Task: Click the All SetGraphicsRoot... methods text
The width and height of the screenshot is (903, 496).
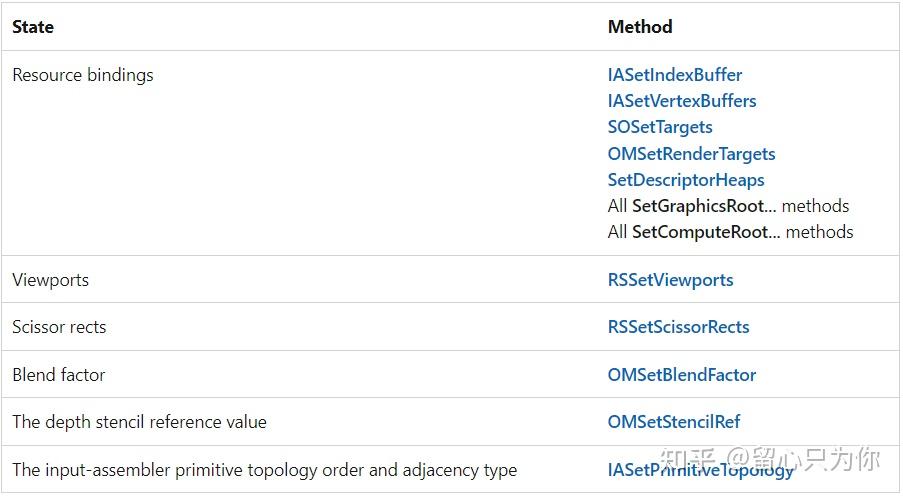Action: [728, 206]
